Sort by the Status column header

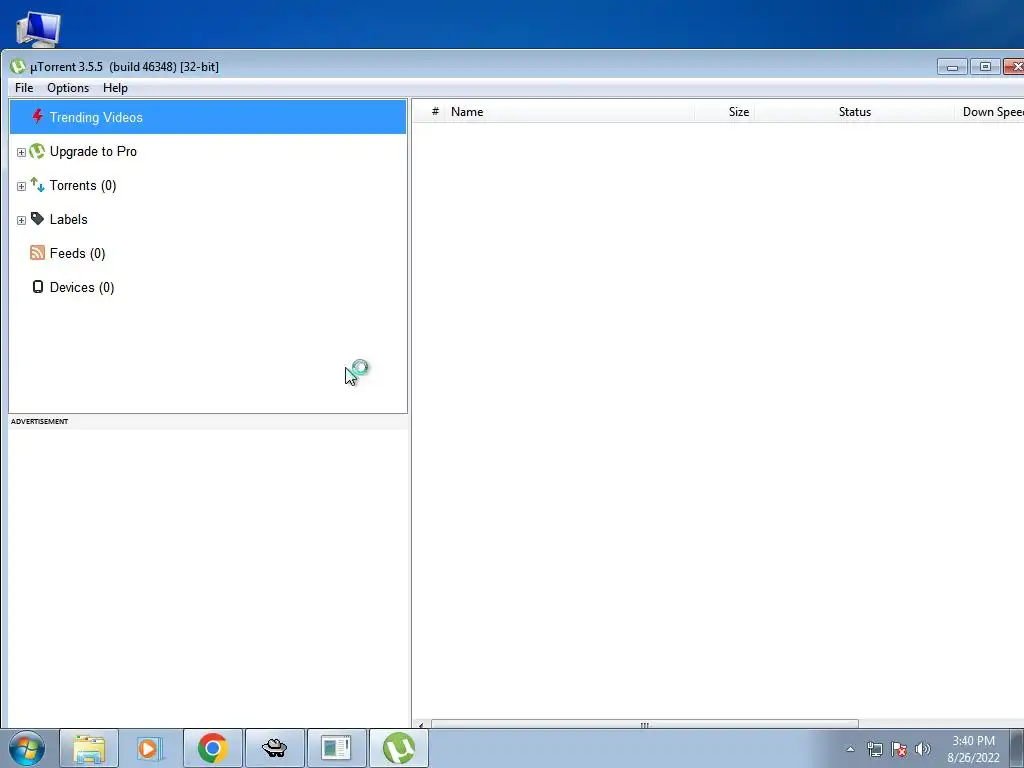854,112
